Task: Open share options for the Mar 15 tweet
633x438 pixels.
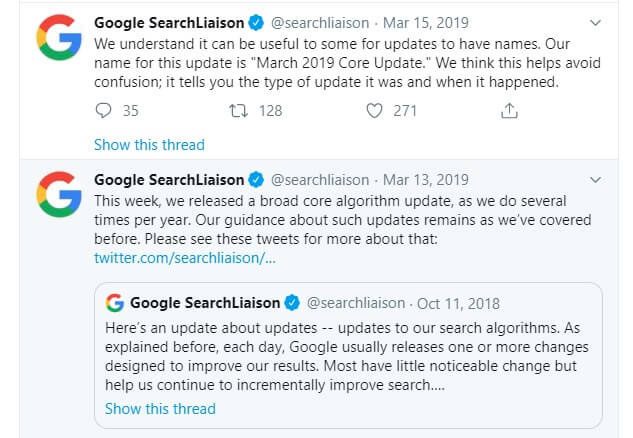Action: click(509, 110)
